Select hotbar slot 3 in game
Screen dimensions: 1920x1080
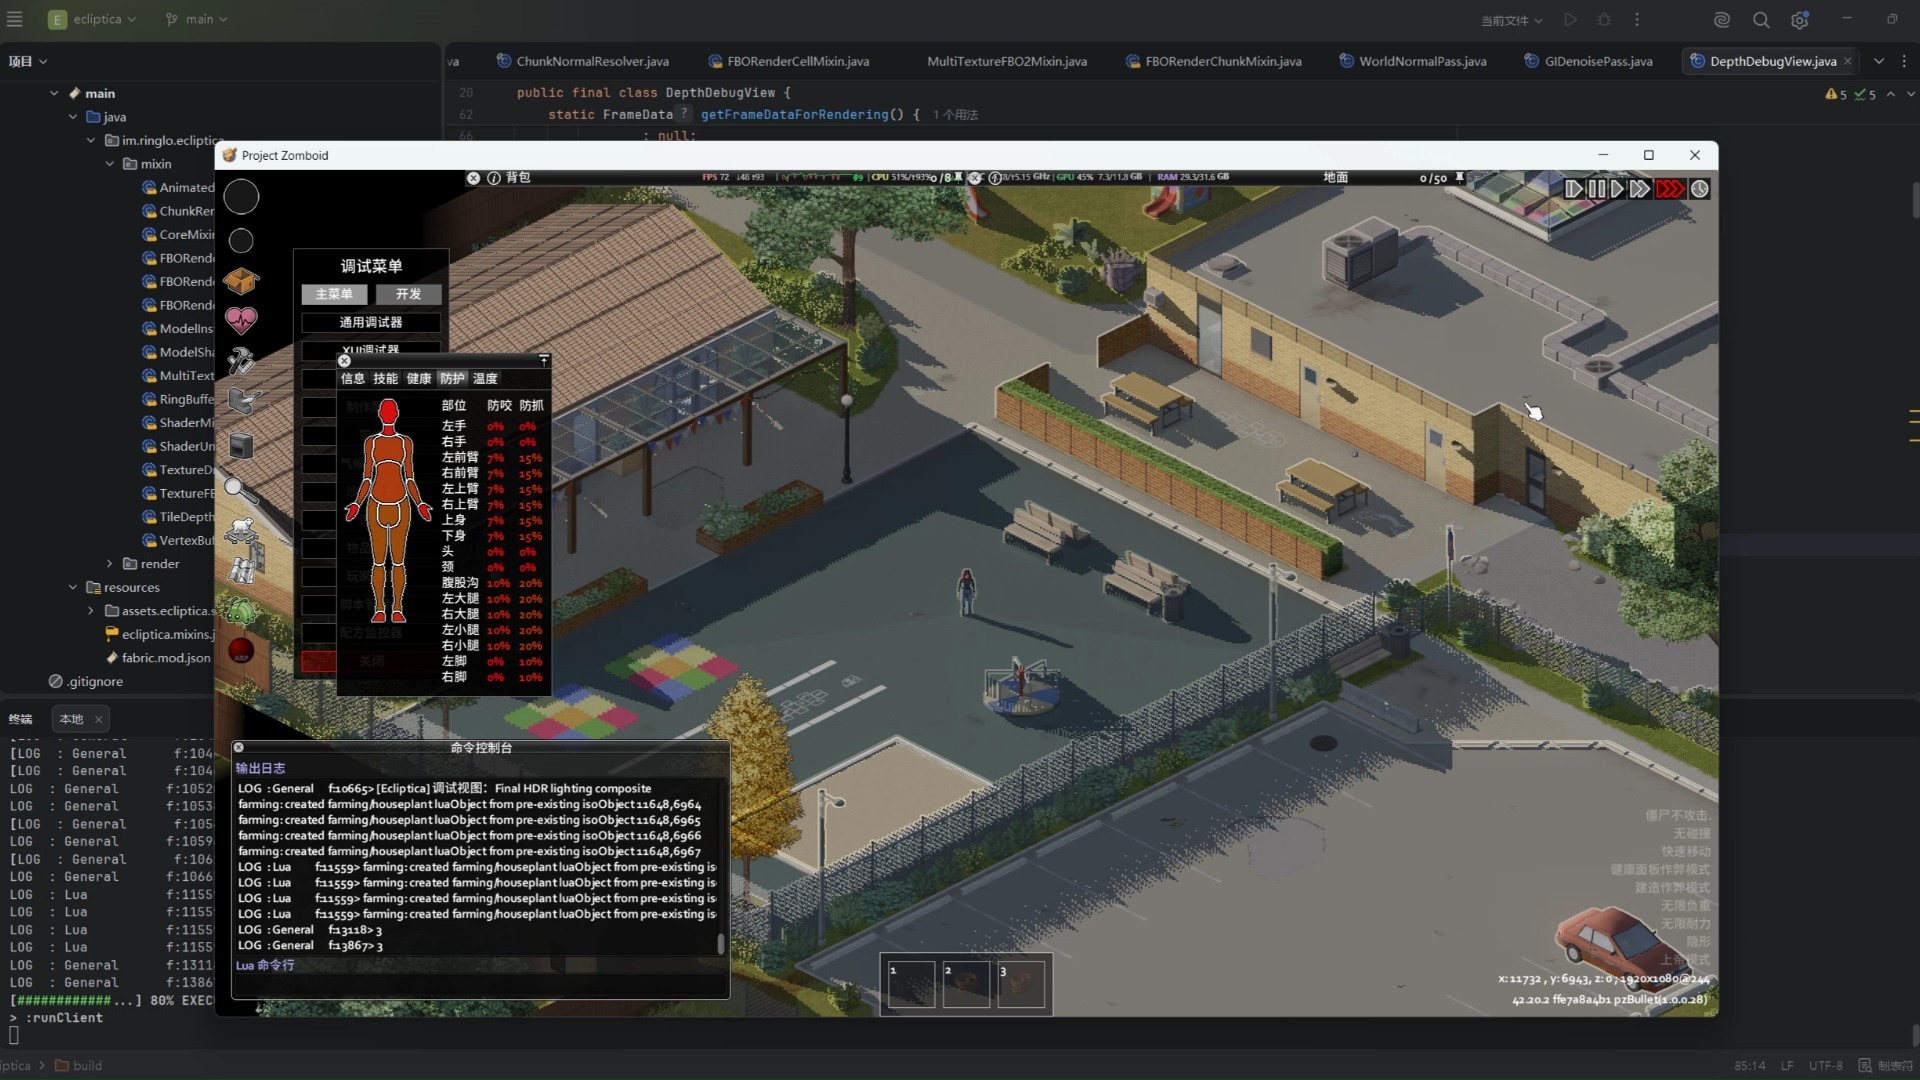pos(1021,984)
